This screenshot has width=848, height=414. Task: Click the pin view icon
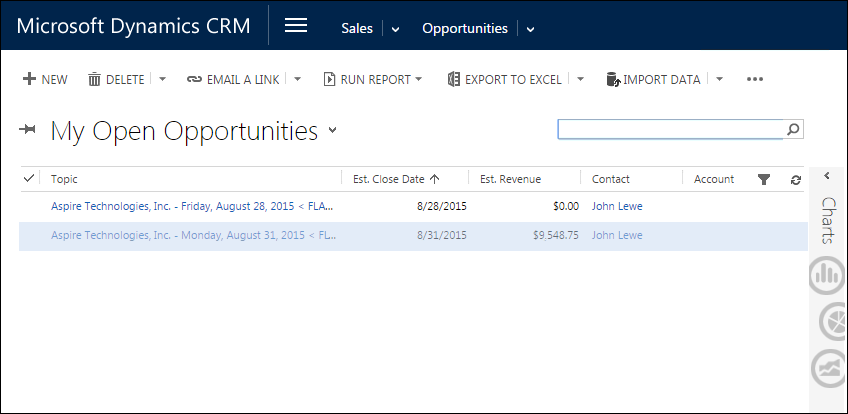[28, 130]
